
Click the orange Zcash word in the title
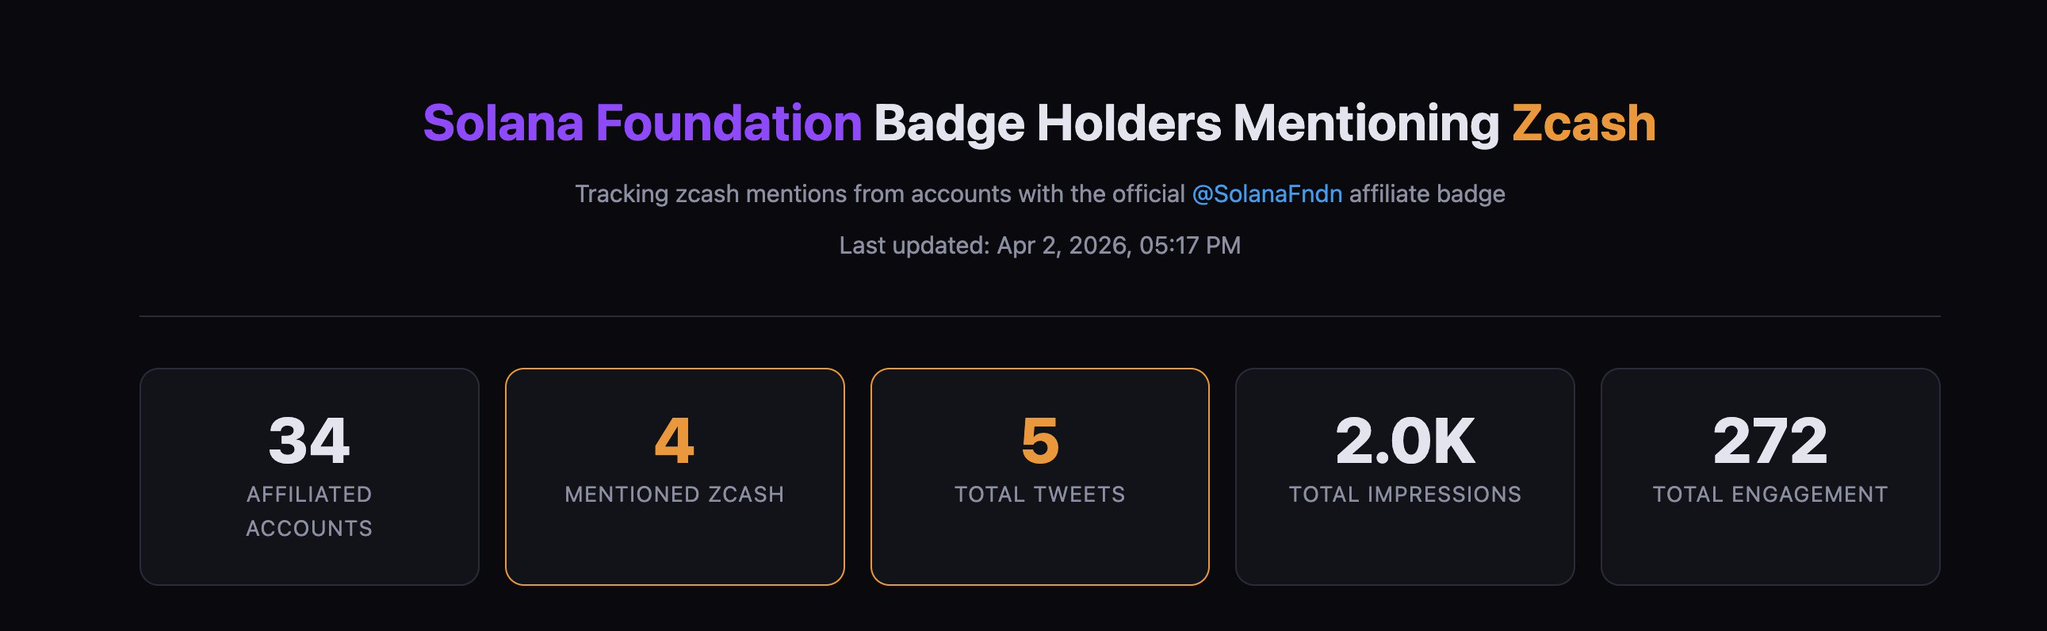(x=1583, y=124)
